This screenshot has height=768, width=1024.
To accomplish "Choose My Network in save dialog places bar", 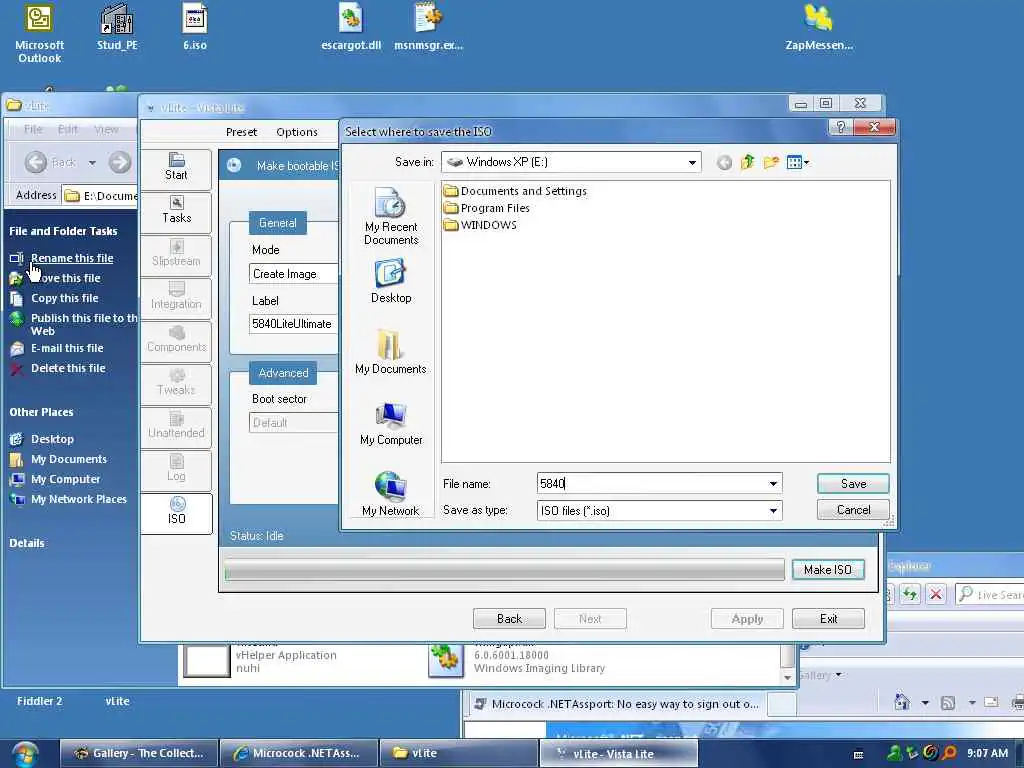I will click(391, 494).
